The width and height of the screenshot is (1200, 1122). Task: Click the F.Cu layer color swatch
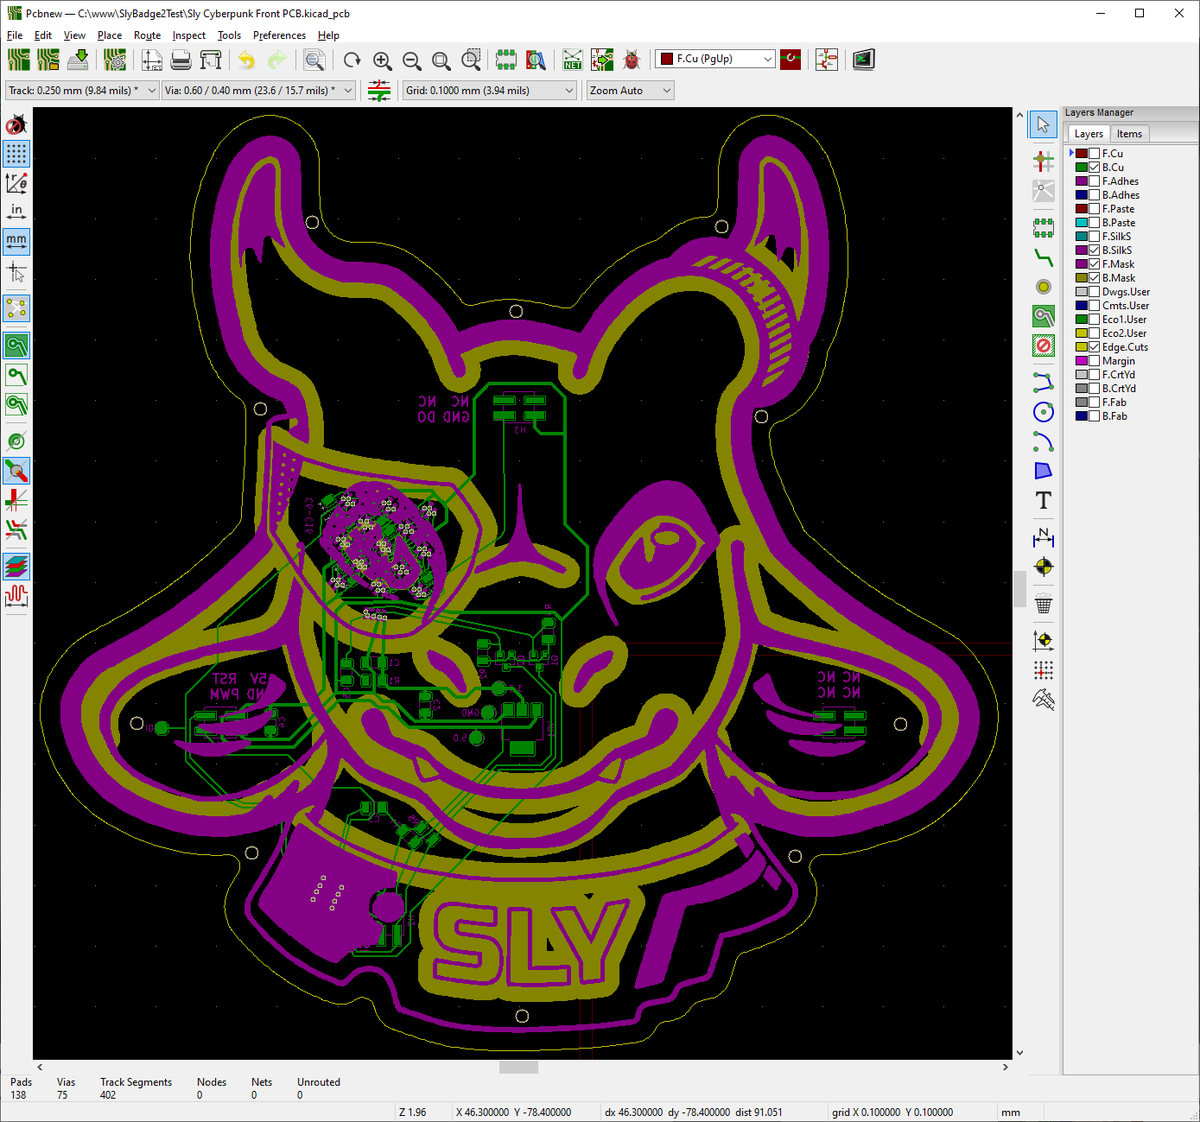(x=1082, y=153)
